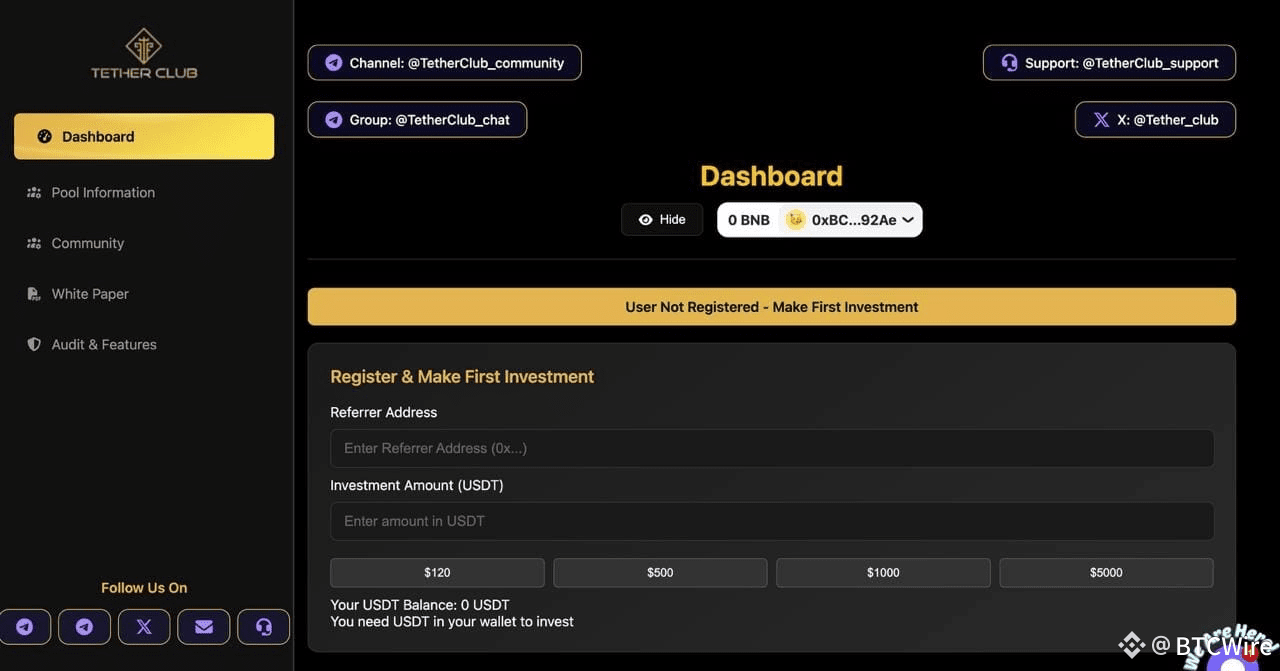1280x671 pixels.
Task: Open Pool Information page
Action: point(103,192)
